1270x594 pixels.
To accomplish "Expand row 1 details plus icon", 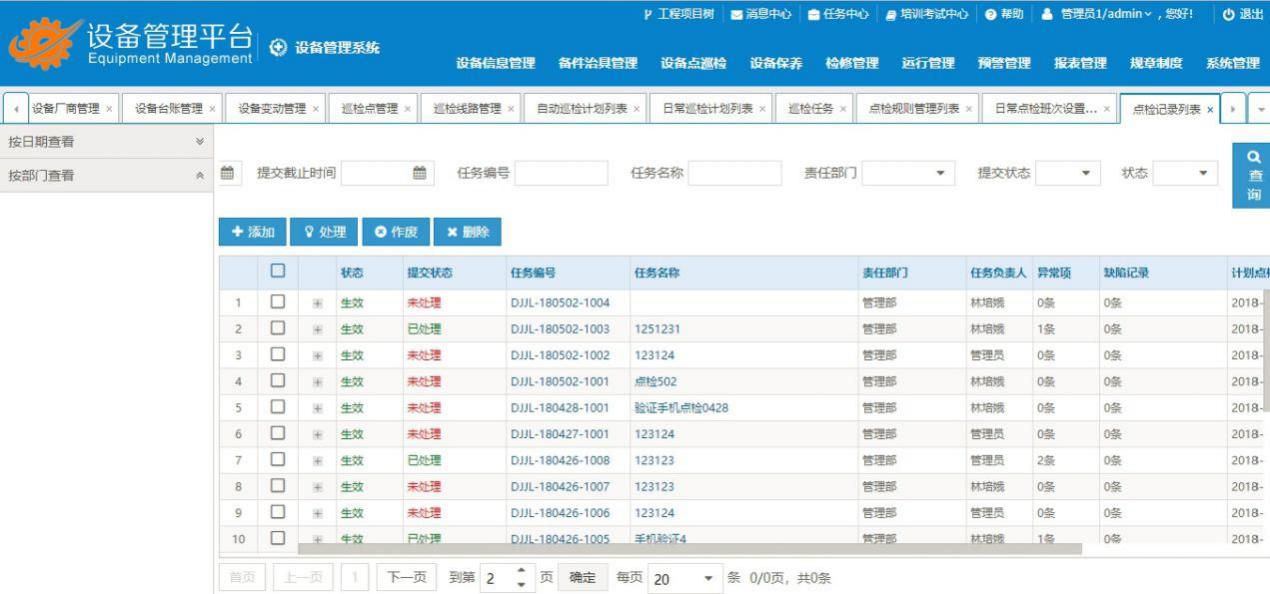I will click(317, 303).
